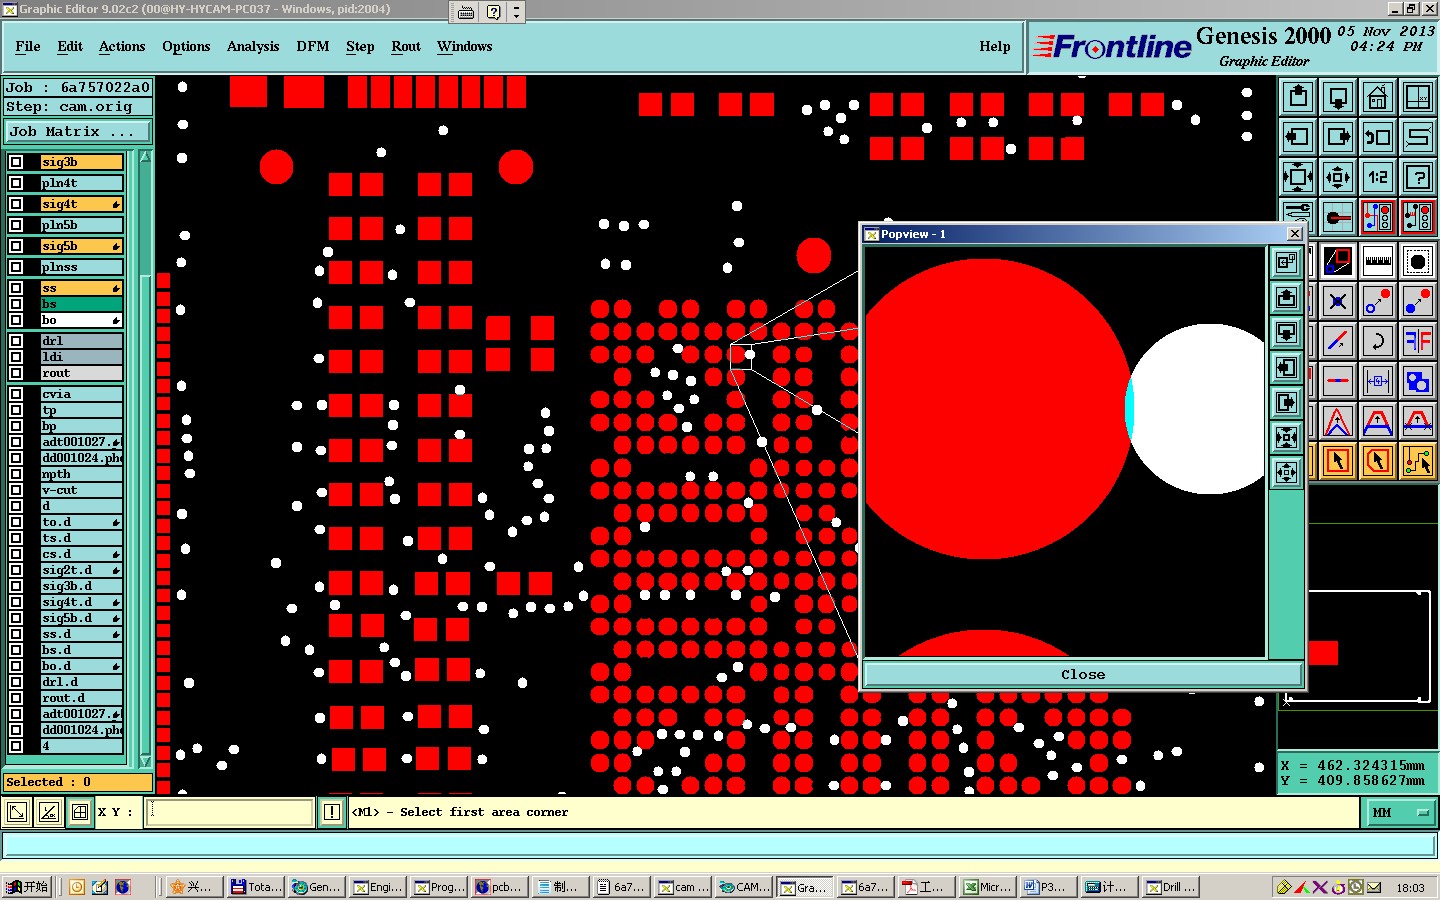Click the layer list scroll down arrow

point(145,761)
